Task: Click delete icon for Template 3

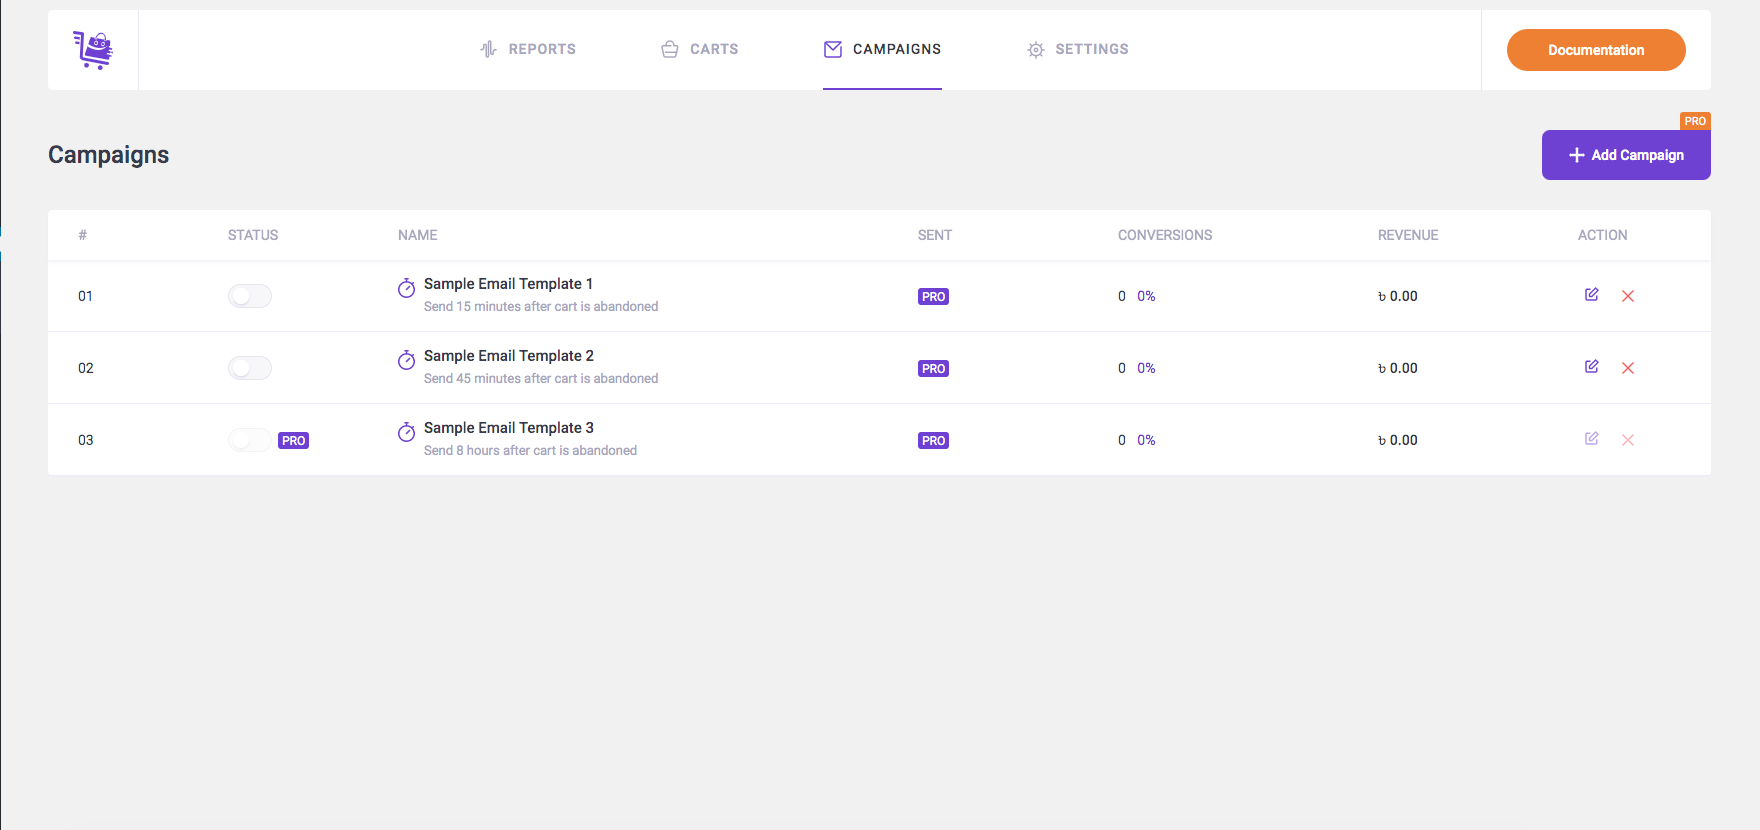Action: pyautogui.click(x=1627, y=440)
